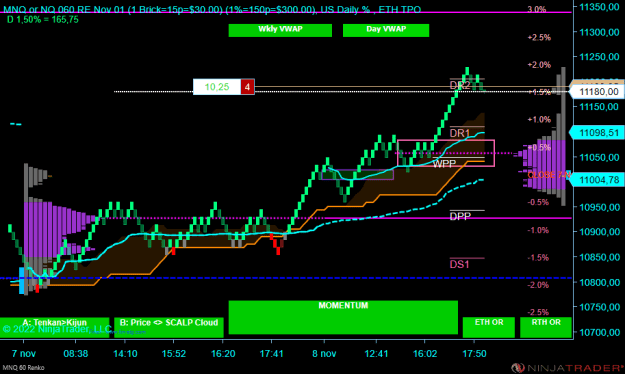Click the 11050,00 price axis label
The height and width of the screenshot is (374, 625).
point(599,157)
